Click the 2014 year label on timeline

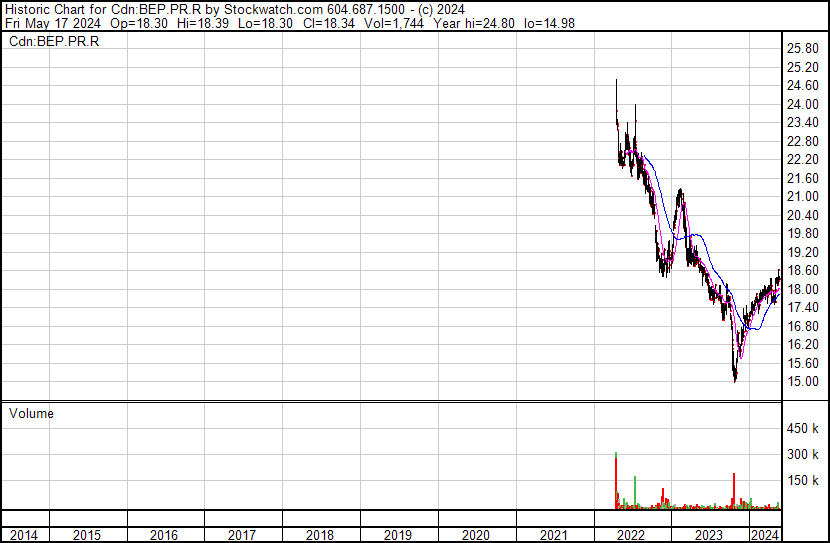tap(24, 535)
